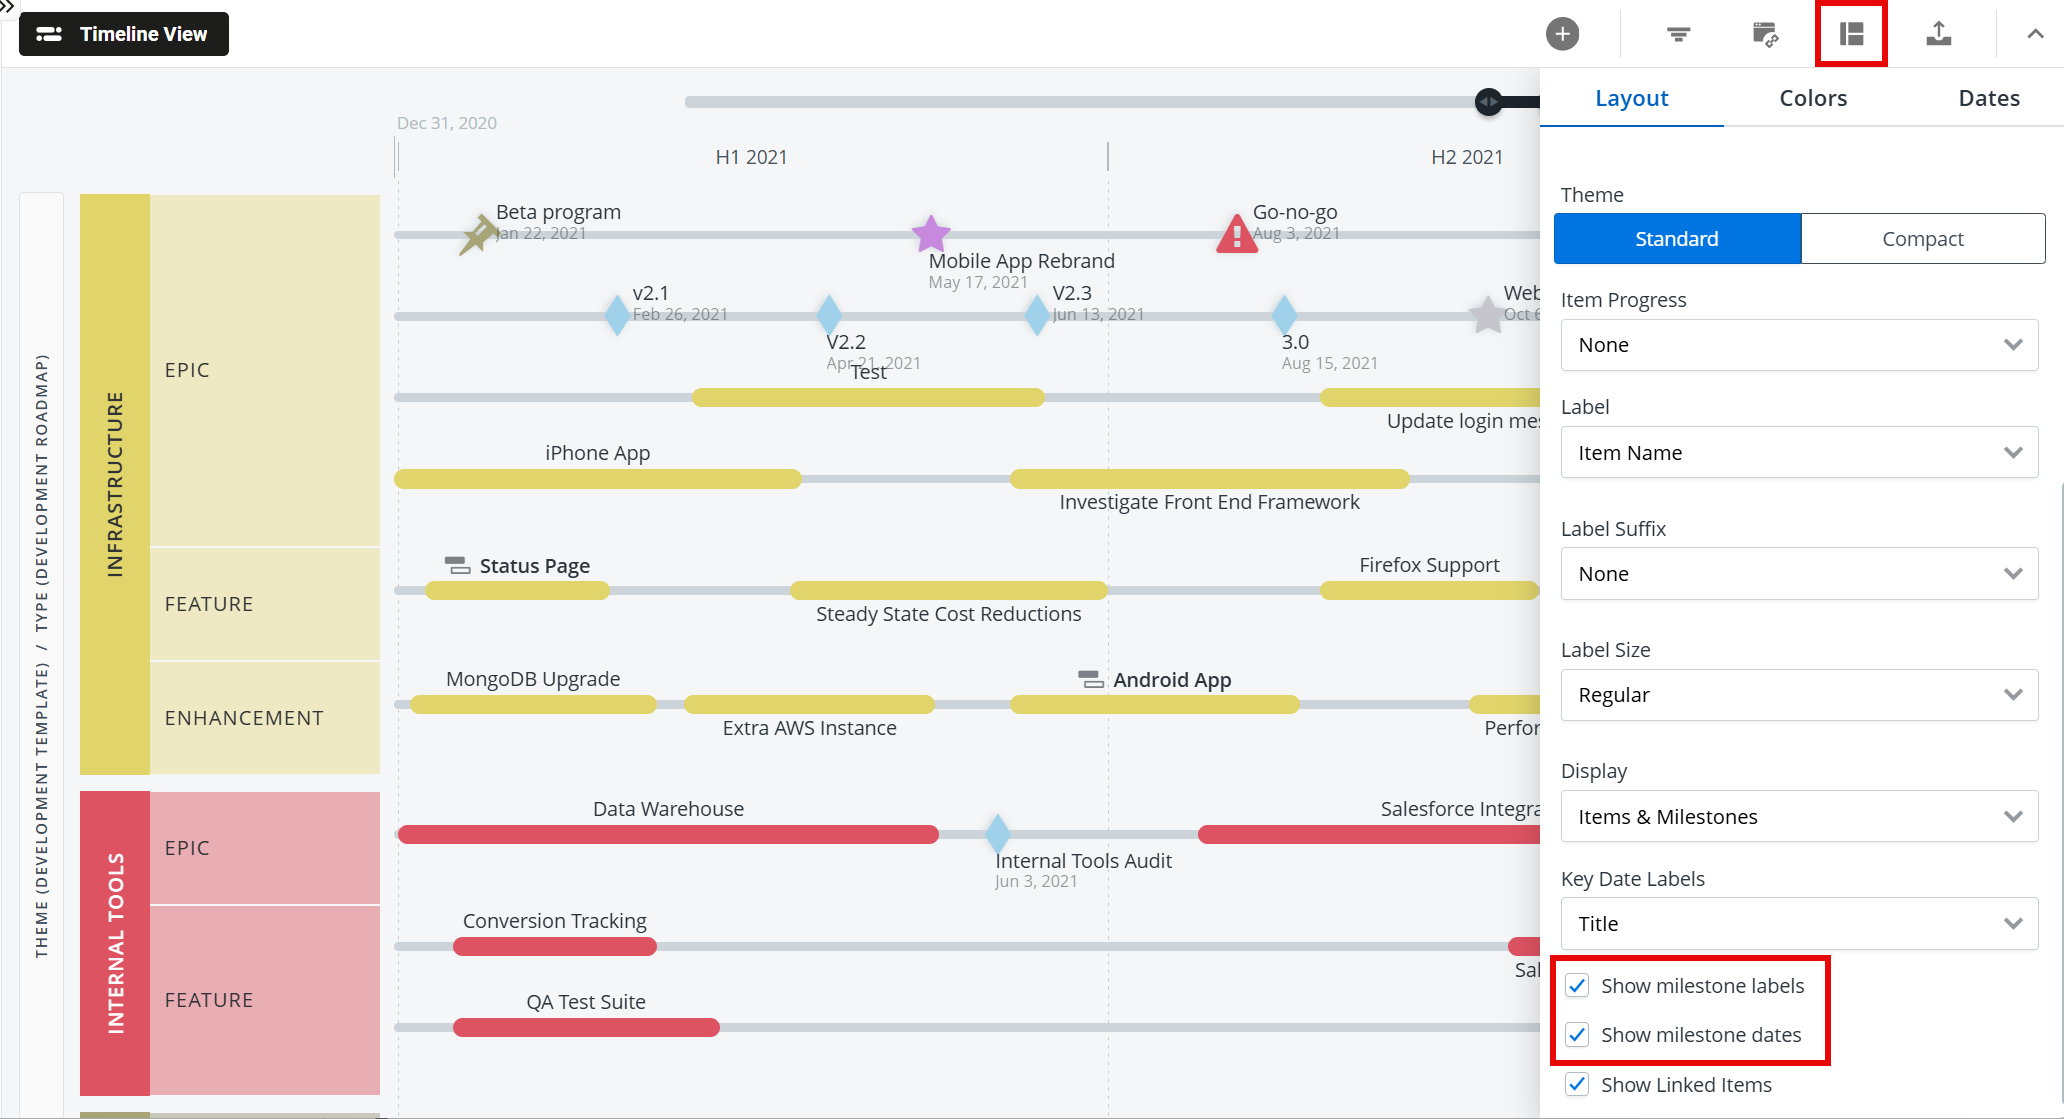Expand the Display dropdown showing Items & Milestones

(1798, 816)
